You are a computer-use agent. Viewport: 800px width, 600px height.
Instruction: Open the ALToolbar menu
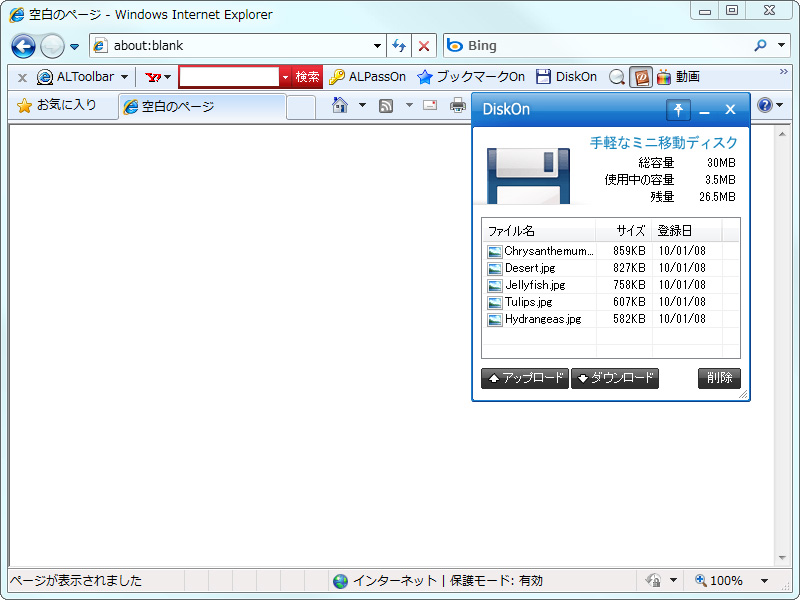pos(83,77)
